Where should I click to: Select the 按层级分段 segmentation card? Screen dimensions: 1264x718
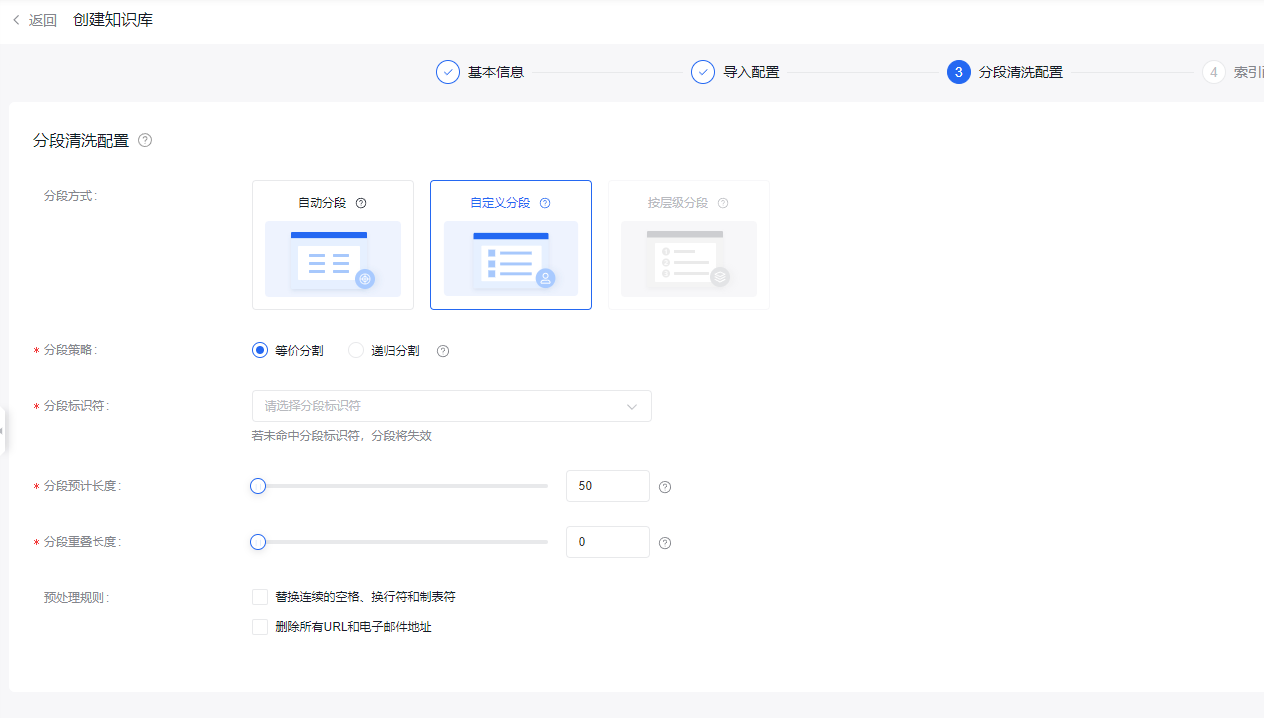tap(688, 245)
